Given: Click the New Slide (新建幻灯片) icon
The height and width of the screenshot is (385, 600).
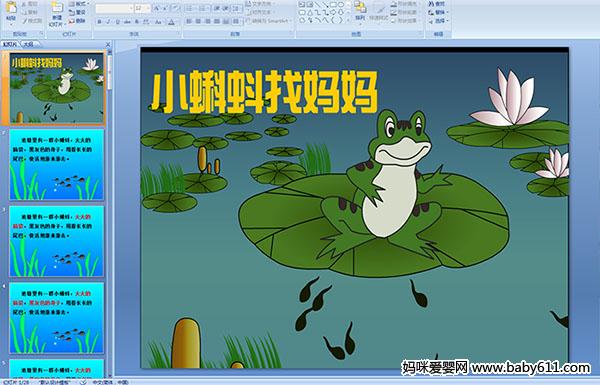Looking at the screenshot, I should [x=57, y=8].
